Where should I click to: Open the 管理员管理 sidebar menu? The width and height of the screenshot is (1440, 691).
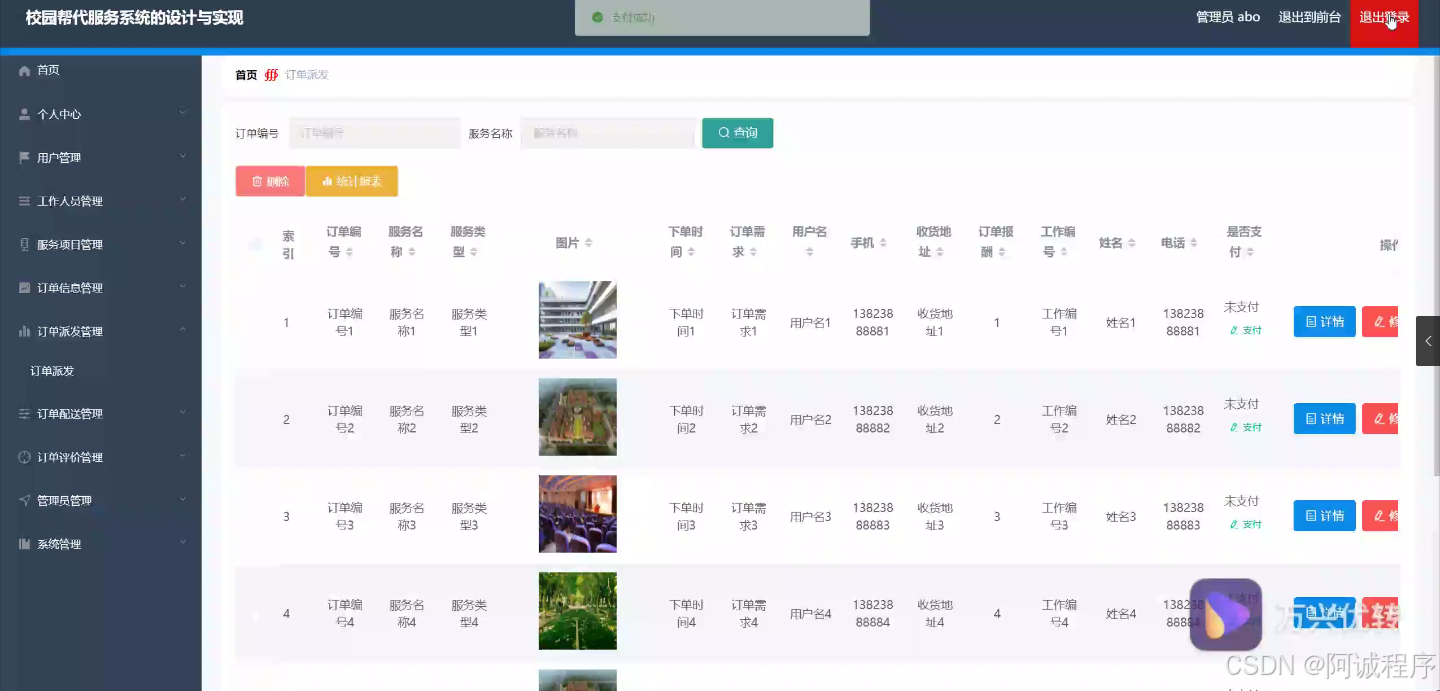pos(101,501)
